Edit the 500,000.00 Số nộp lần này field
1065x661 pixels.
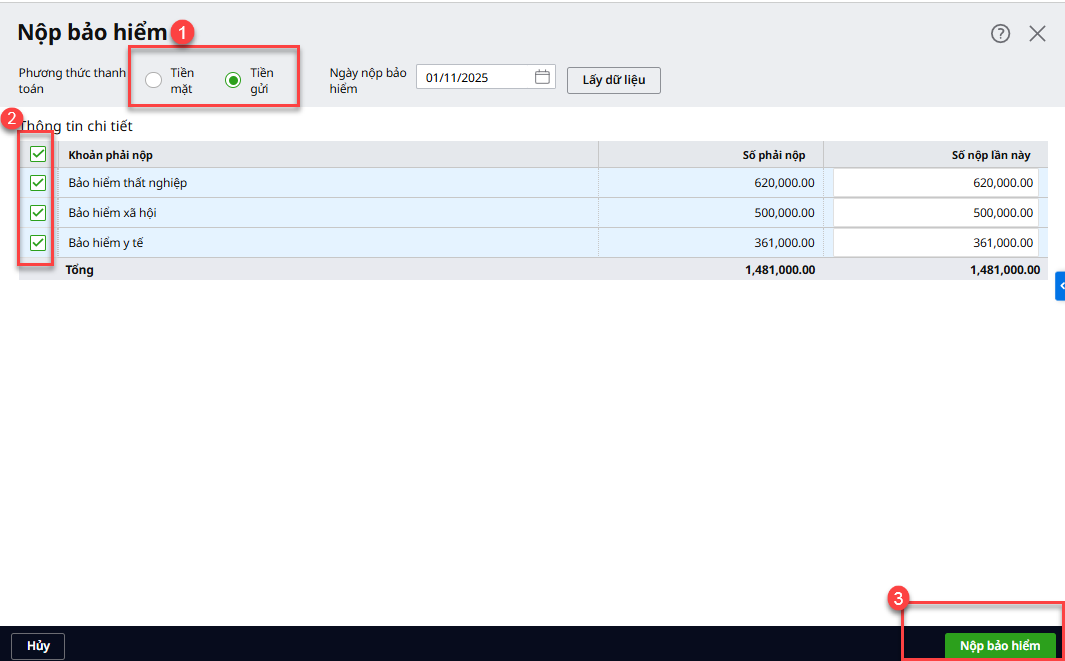[x=934, y=213]
